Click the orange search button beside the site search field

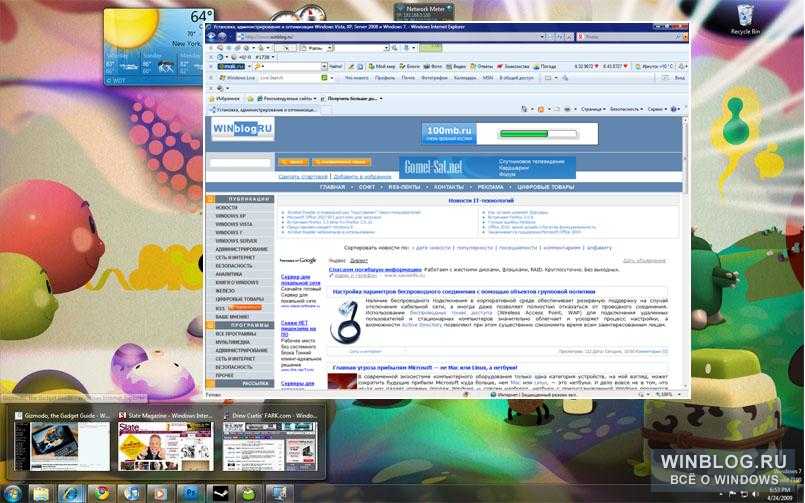tap(293, 162)
